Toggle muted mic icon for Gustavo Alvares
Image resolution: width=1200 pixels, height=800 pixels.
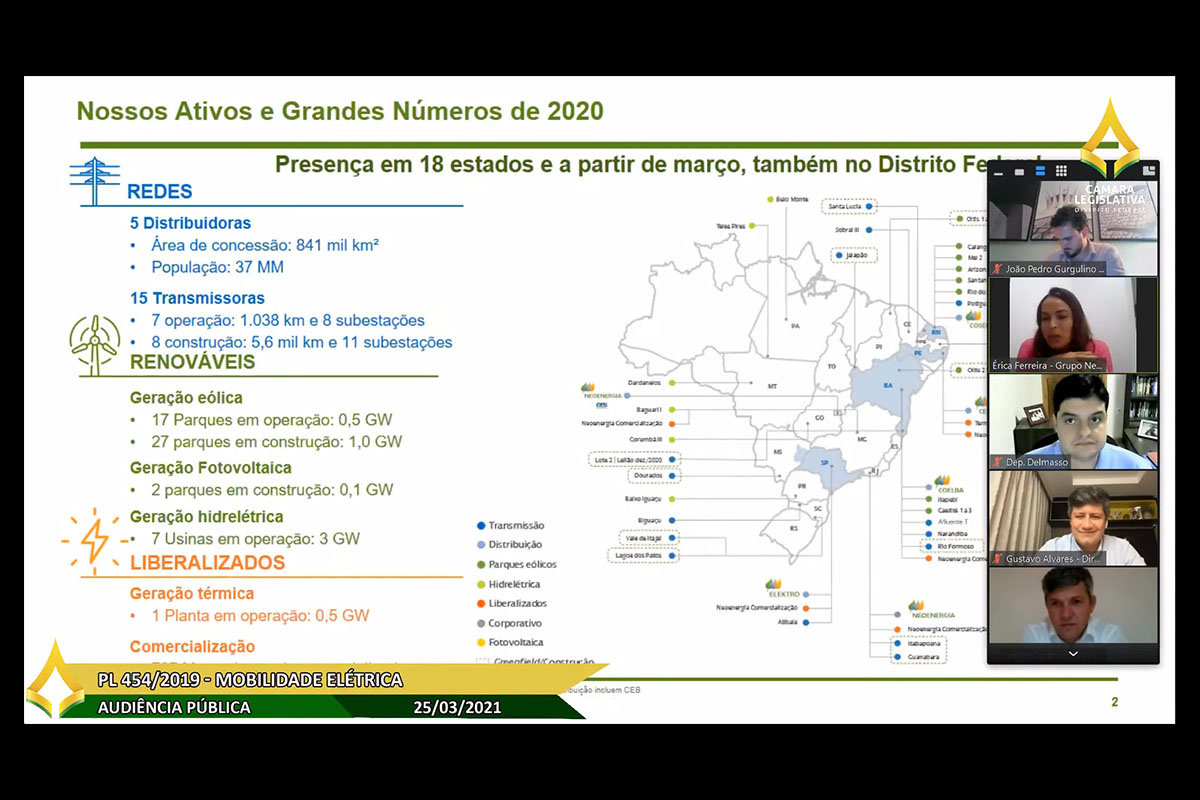point(997,559)
